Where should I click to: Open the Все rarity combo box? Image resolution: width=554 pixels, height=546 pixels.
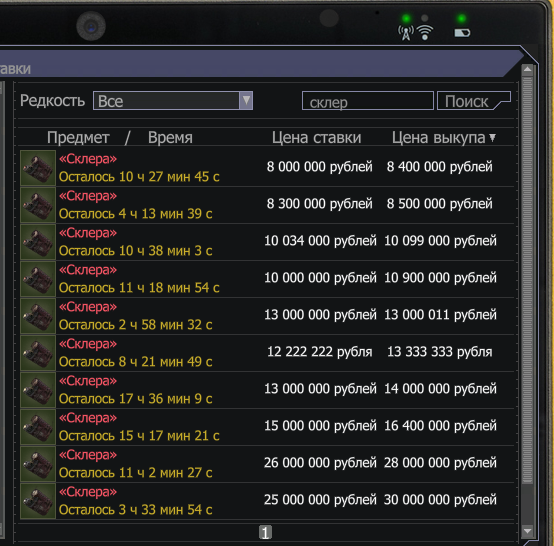(x=173, y=101)
